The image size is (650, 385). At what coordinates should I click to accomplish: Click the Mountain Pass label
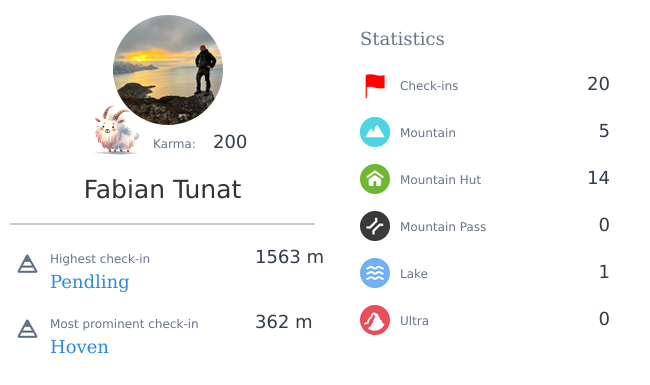[443, 227]
